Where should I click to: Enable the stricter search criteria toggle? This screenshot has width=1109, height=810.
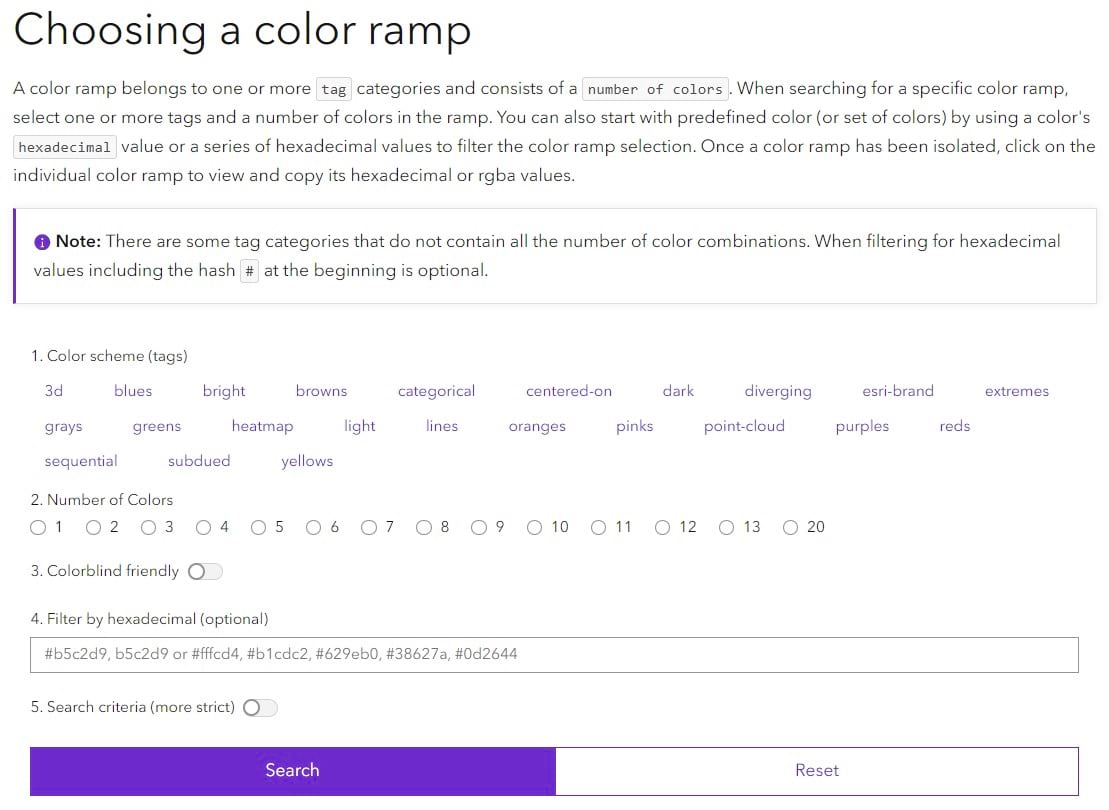tap(259, 707)
